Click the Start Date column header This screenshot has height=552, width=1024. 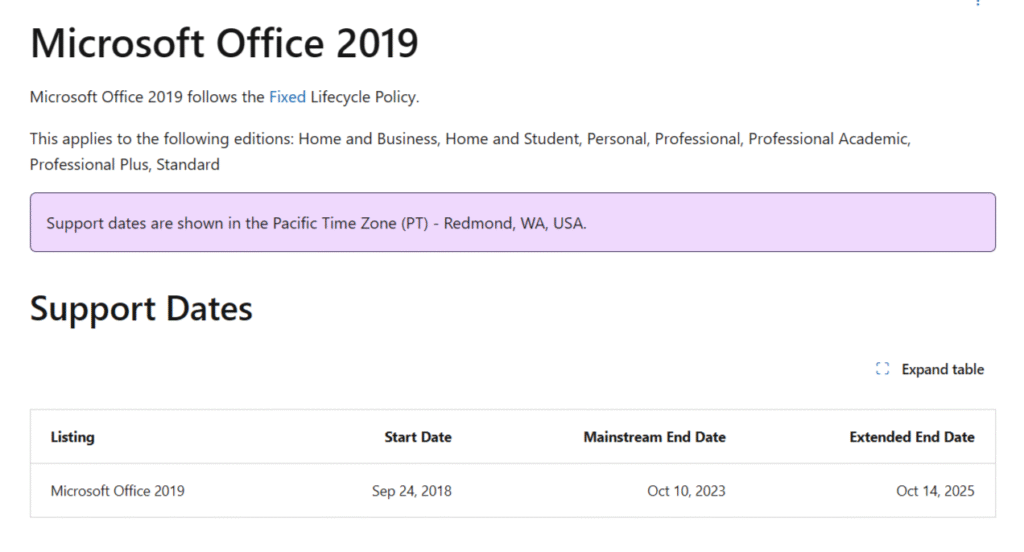417,437
